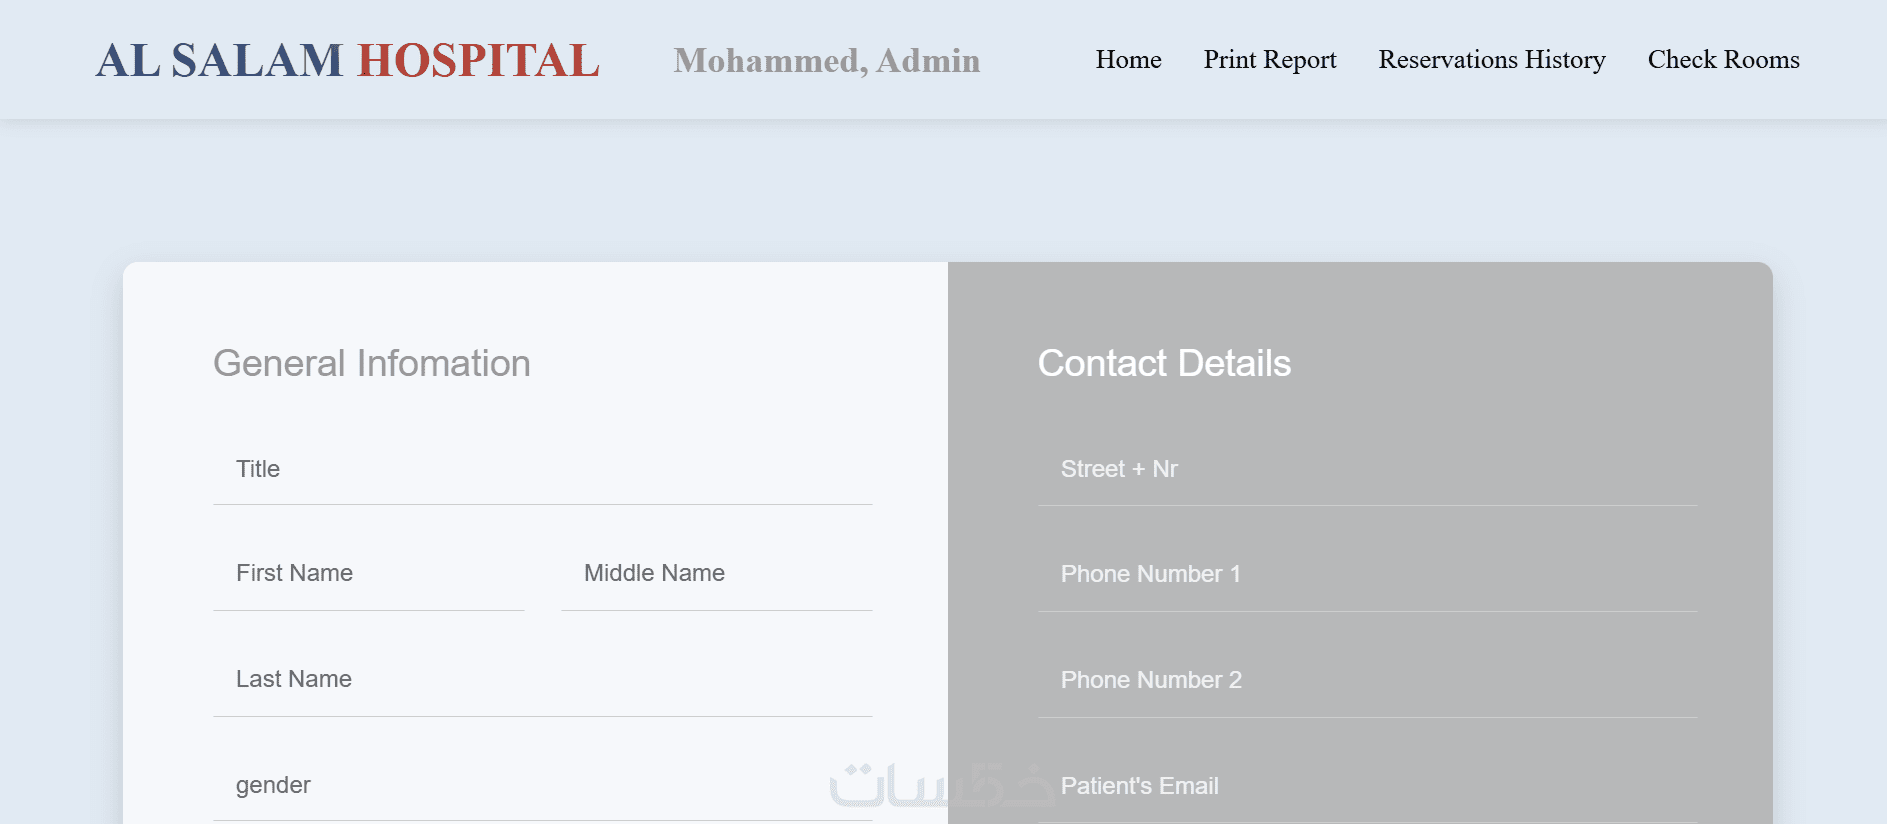The height and width of the screenshot is (824, 1887).
Task: Focus the Title field
Action: (x=542, y=470)
